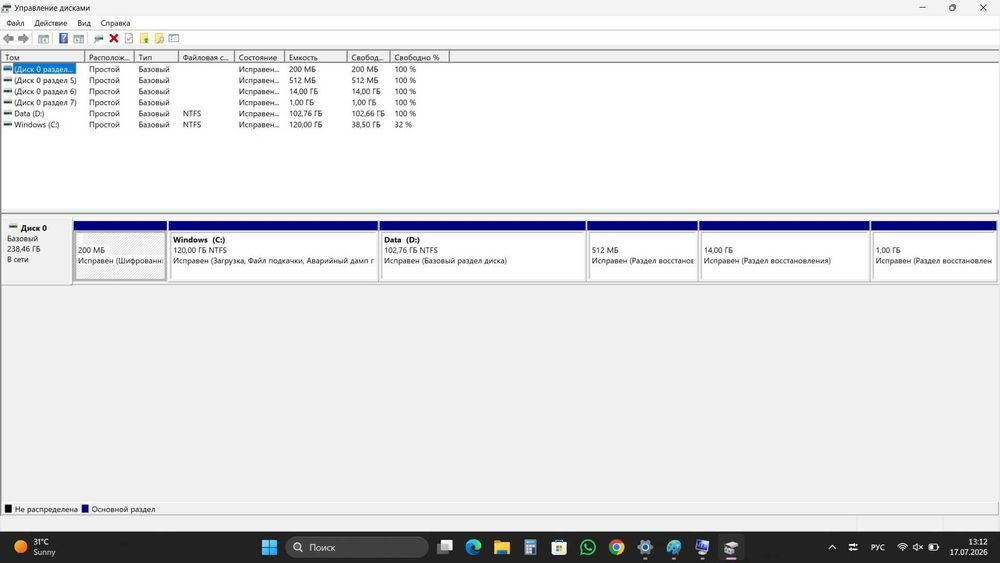
Task: Click the Диск 0 disk label panel
Action: pos(36,251)
